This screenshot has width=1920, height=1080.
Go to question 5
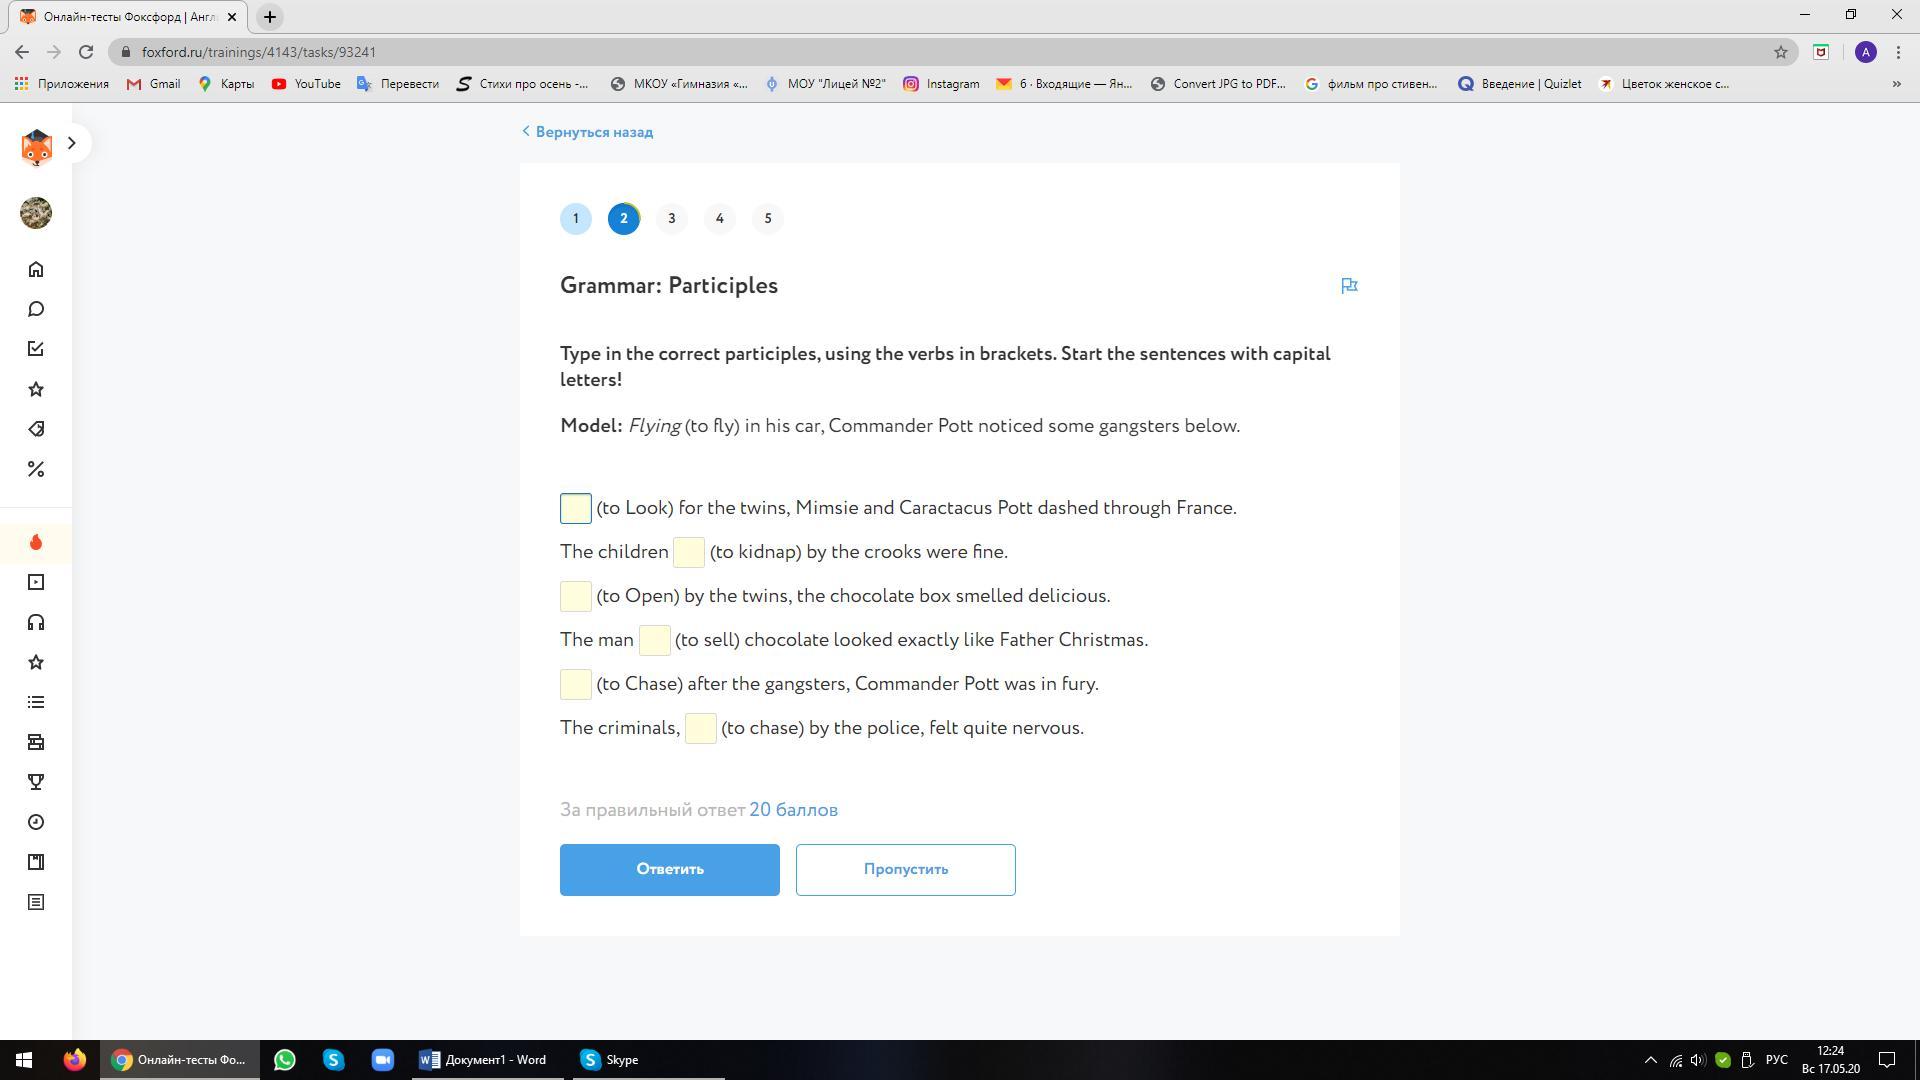768,219
